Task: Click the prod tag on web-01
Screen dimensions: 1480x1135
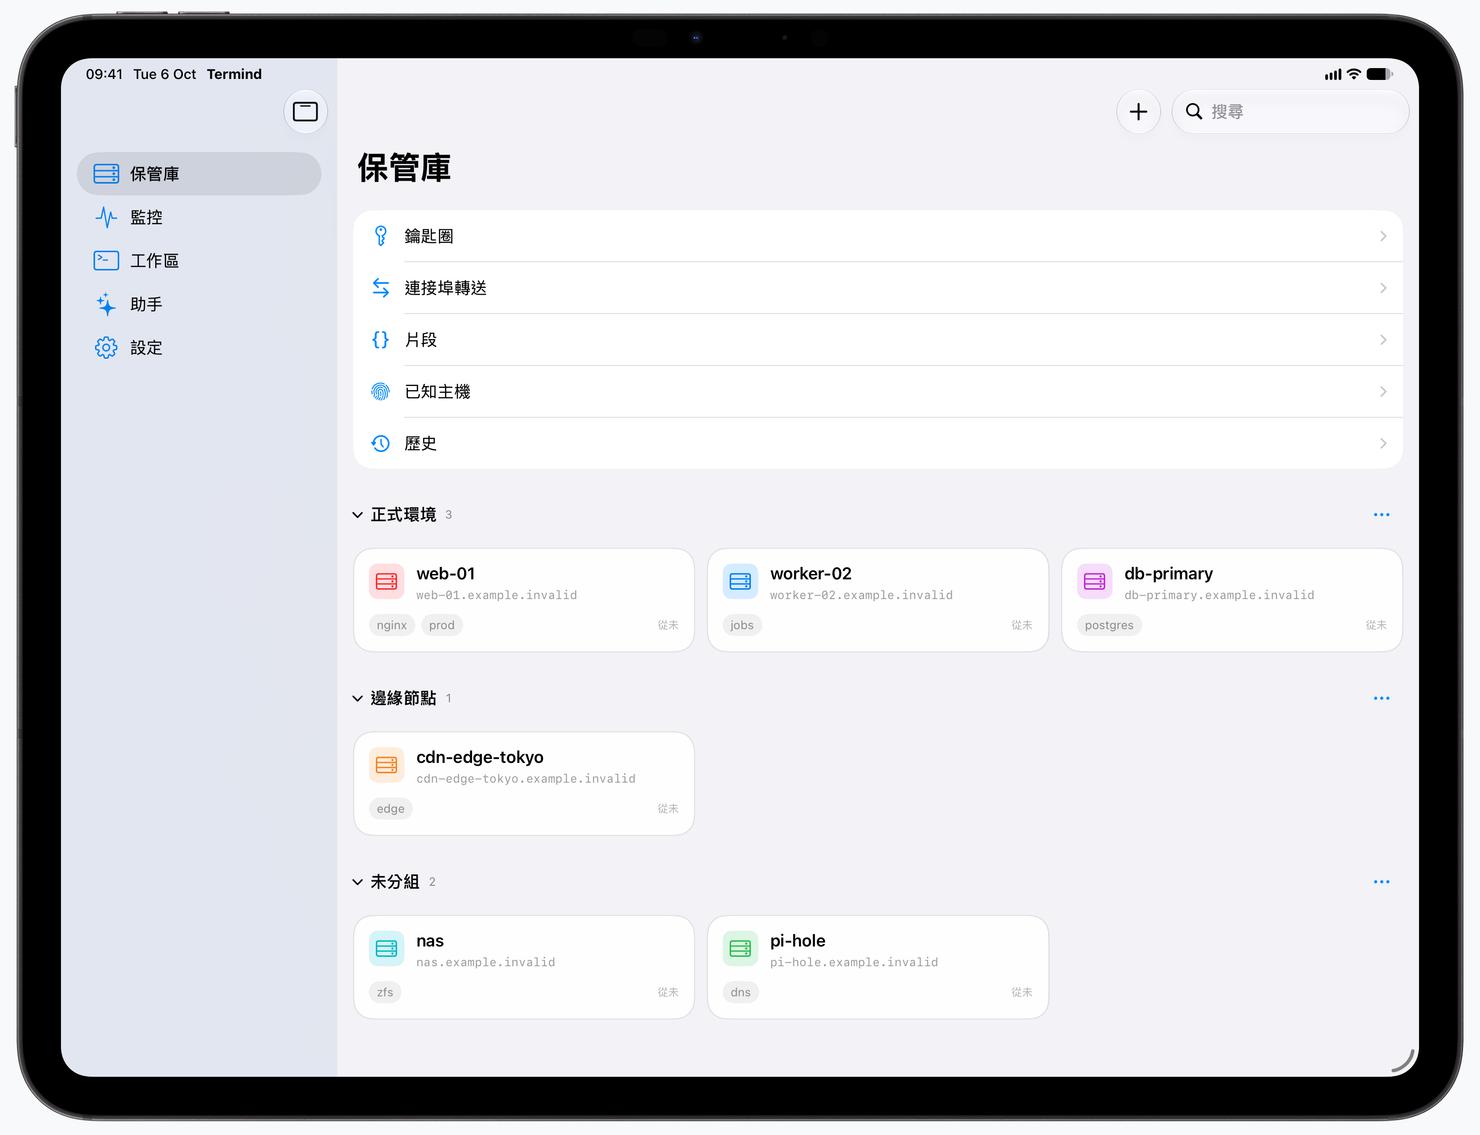Action: coord(442,625)
